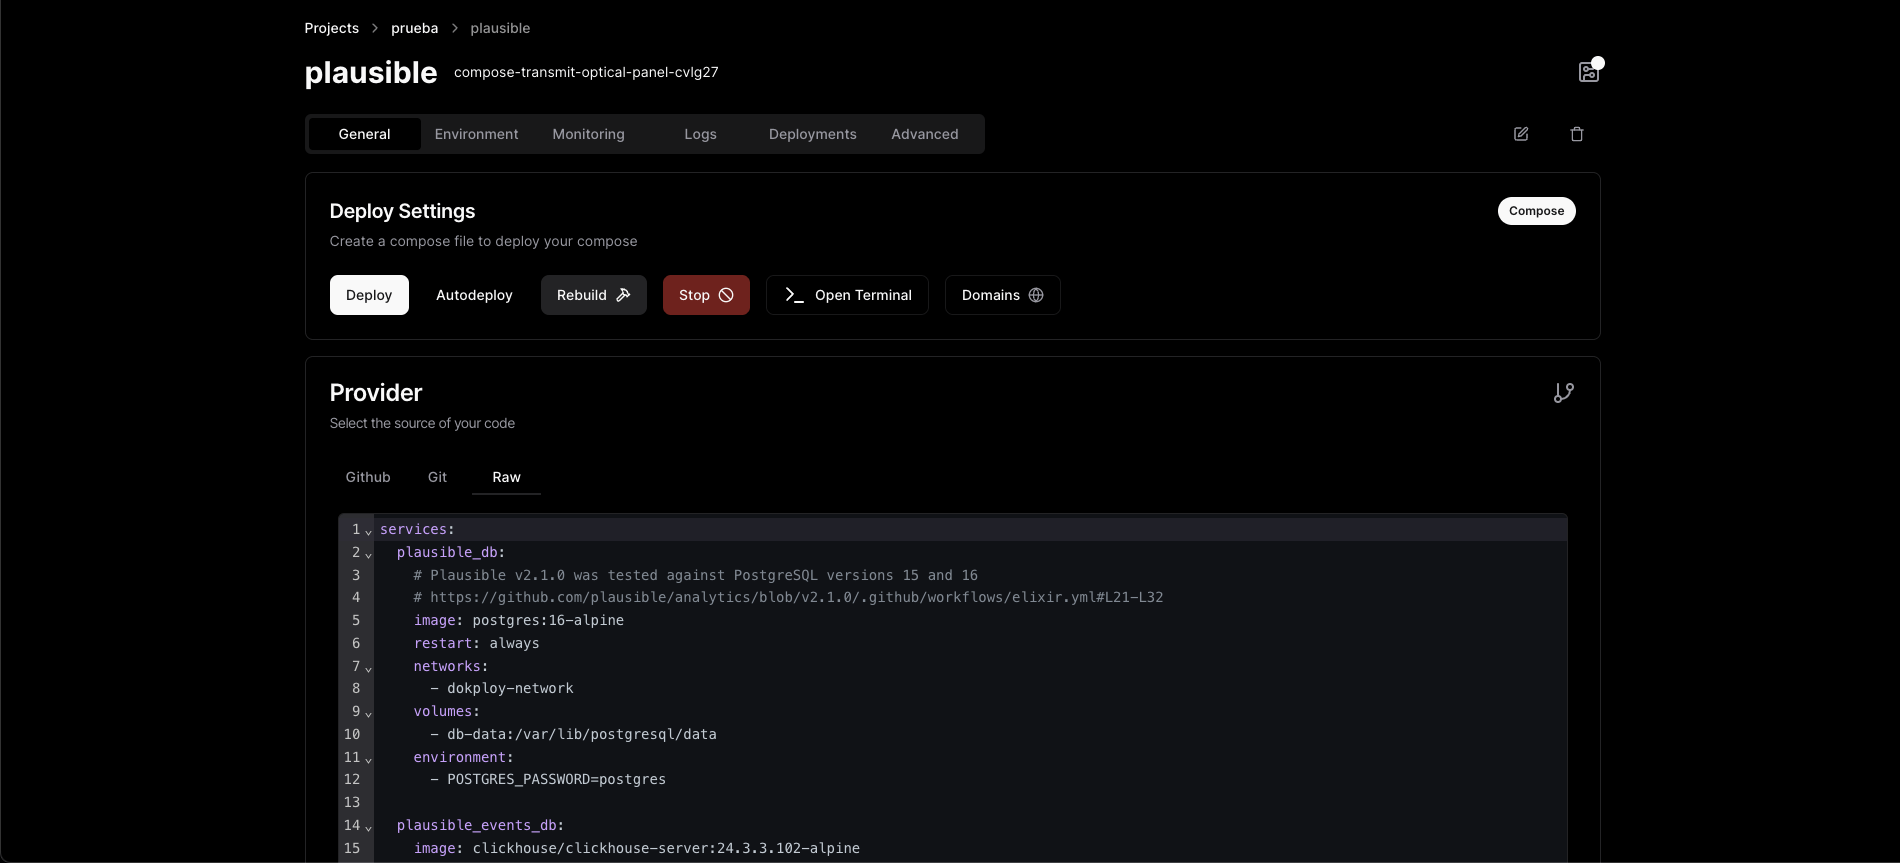This screenshot has height=863, width=1900.
Task: Click the edit pencil icon
Action: [x=1521, y=134]
